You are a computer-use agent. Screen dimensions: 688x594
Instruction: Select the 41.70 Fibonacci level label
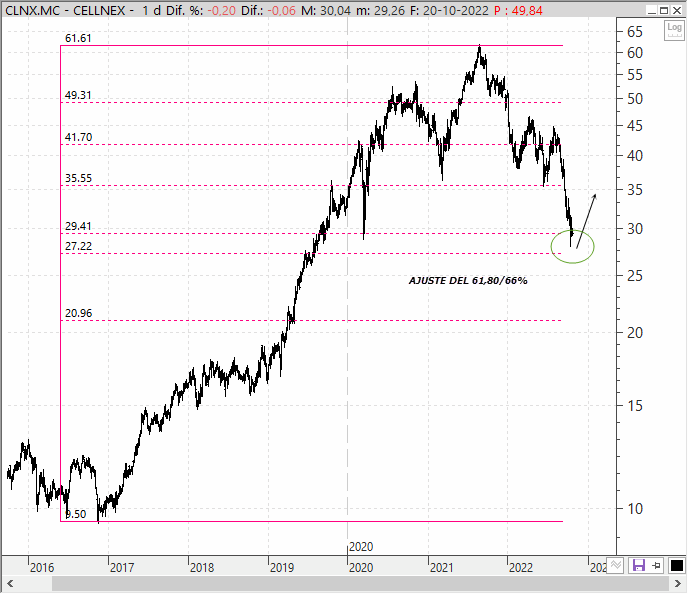(x=78, y=137)
